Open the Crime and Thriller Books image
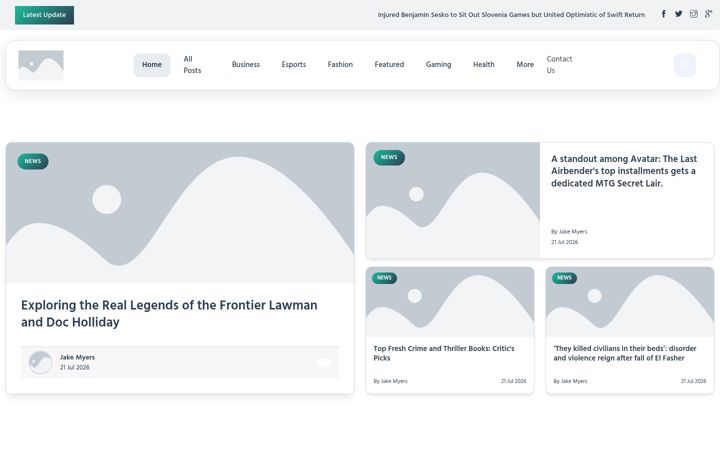The width and height of the screenshot is (720, 450). coord(450,302)
